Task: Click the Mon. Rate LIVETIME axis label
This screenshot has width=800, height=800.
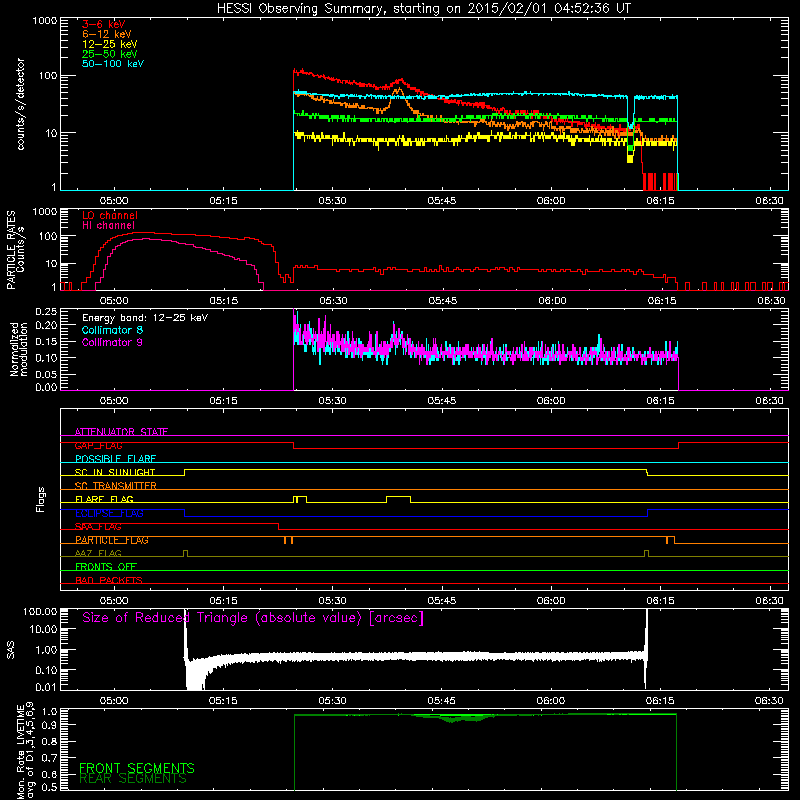Action: pyautogui.click(x=25, y=751)
